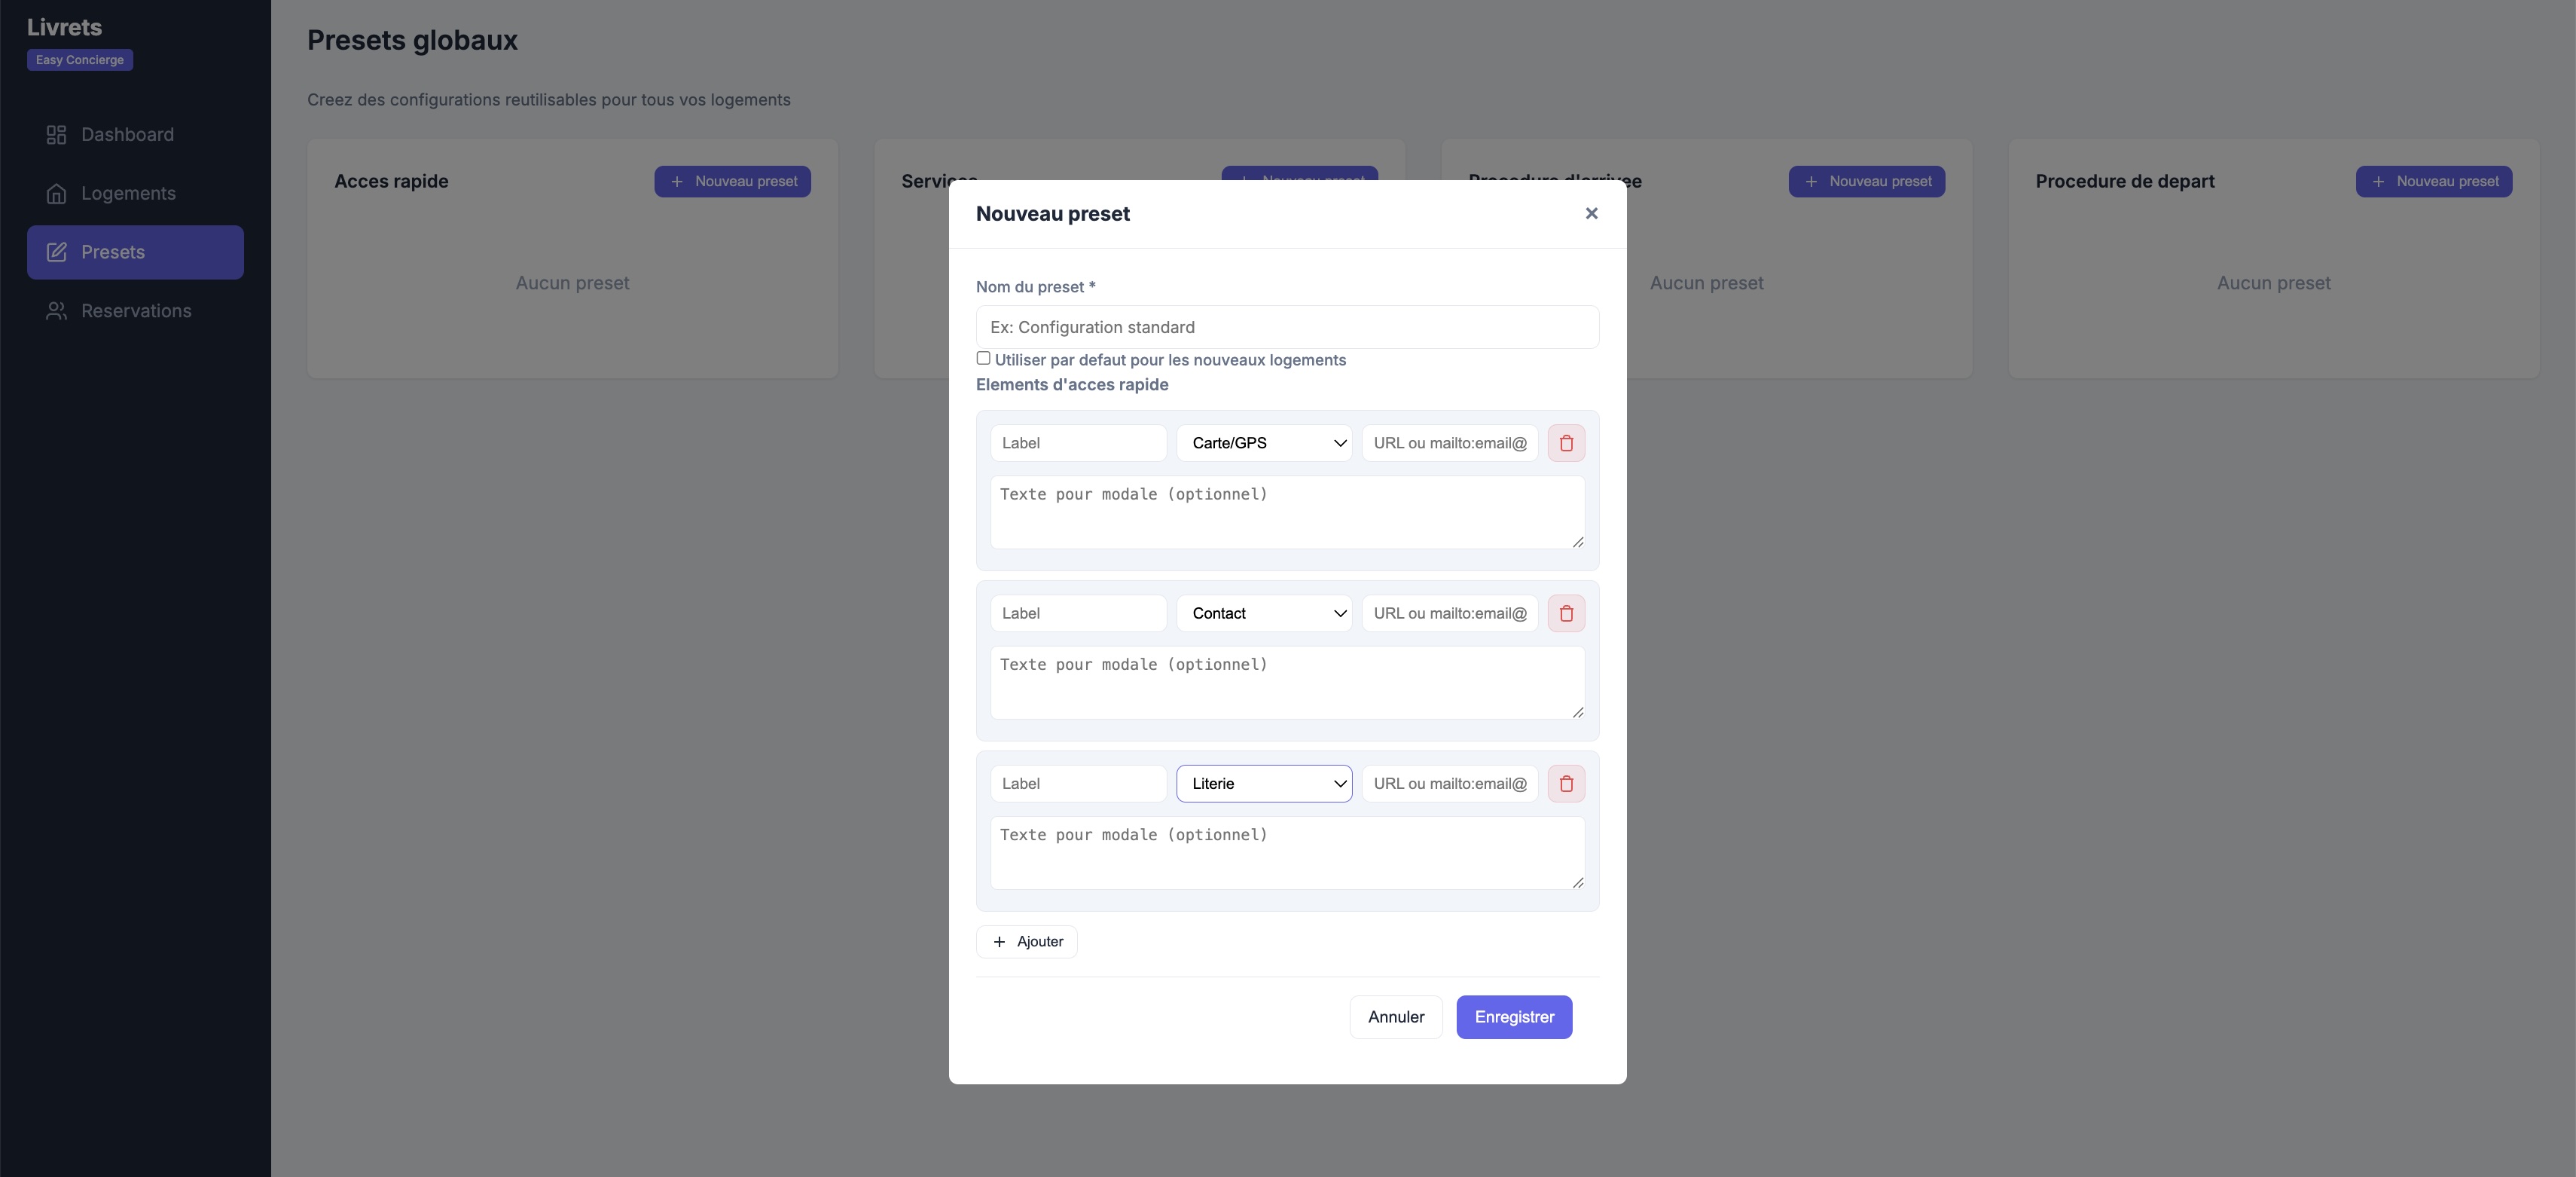Delete the Carte/GPS row with trash icon

coord(1565,443)
